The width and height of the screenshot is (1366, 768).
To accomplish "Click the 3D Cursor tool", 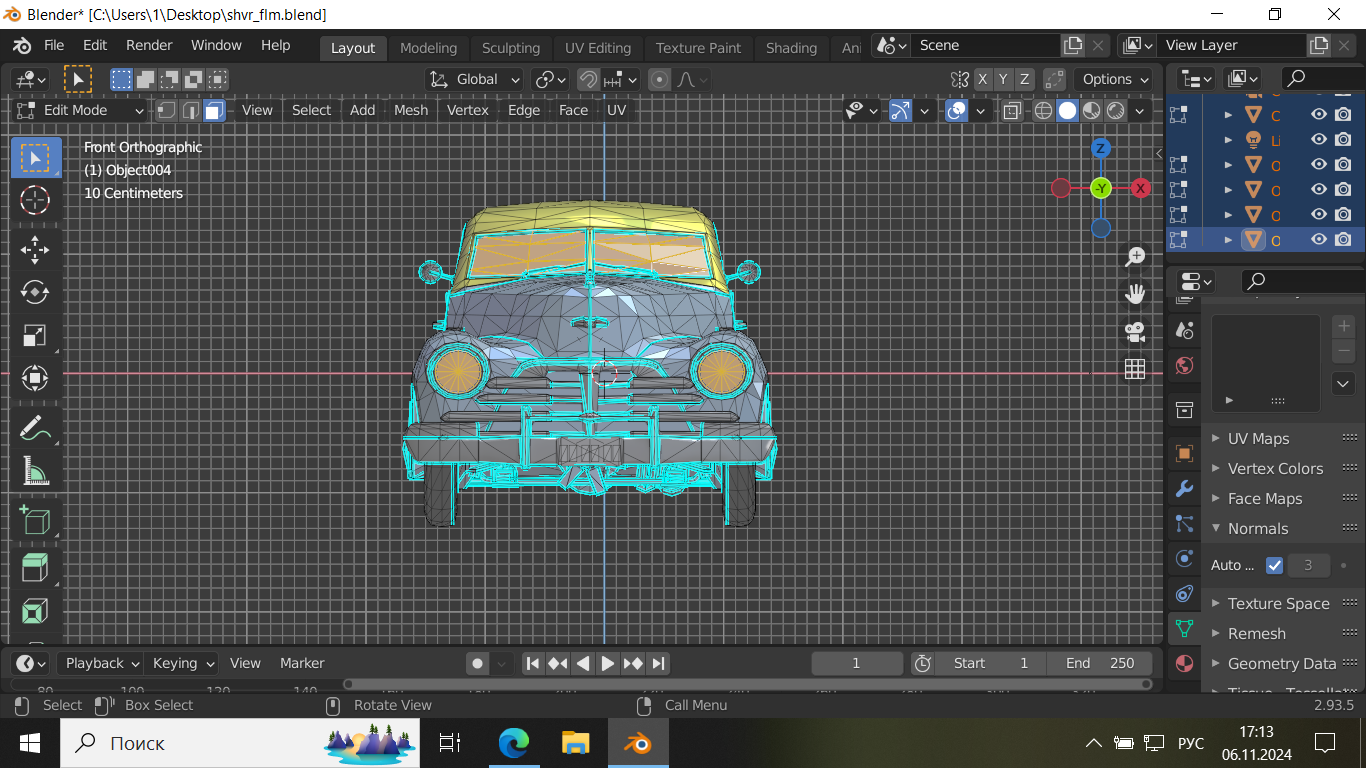I will click(35, 200).
